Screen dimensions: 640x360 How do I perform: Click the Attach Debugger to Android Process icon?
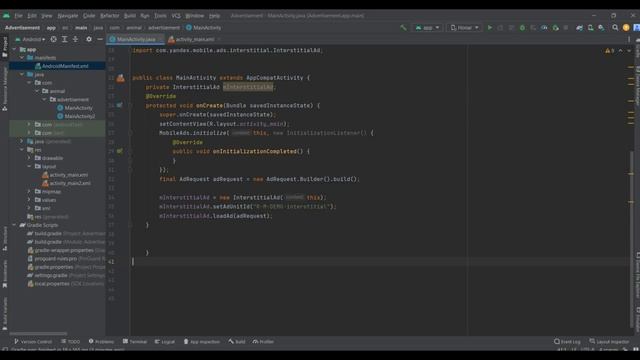point(556,28)
